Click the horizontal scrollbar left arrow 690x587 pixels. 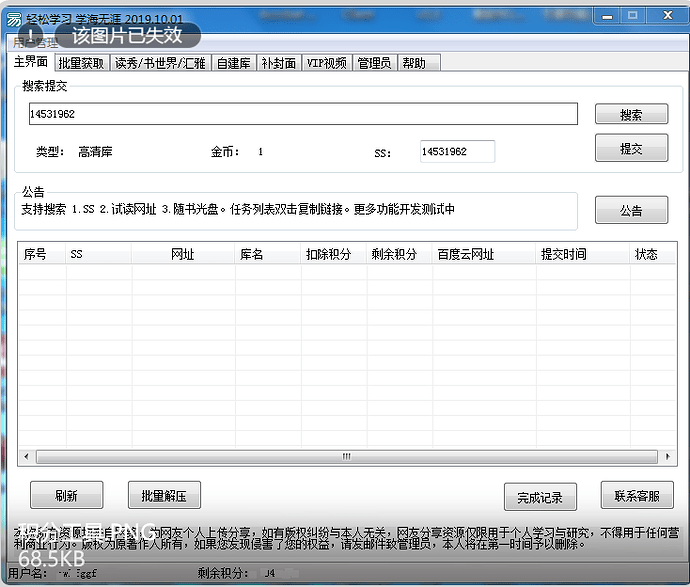tap(27, 457)
